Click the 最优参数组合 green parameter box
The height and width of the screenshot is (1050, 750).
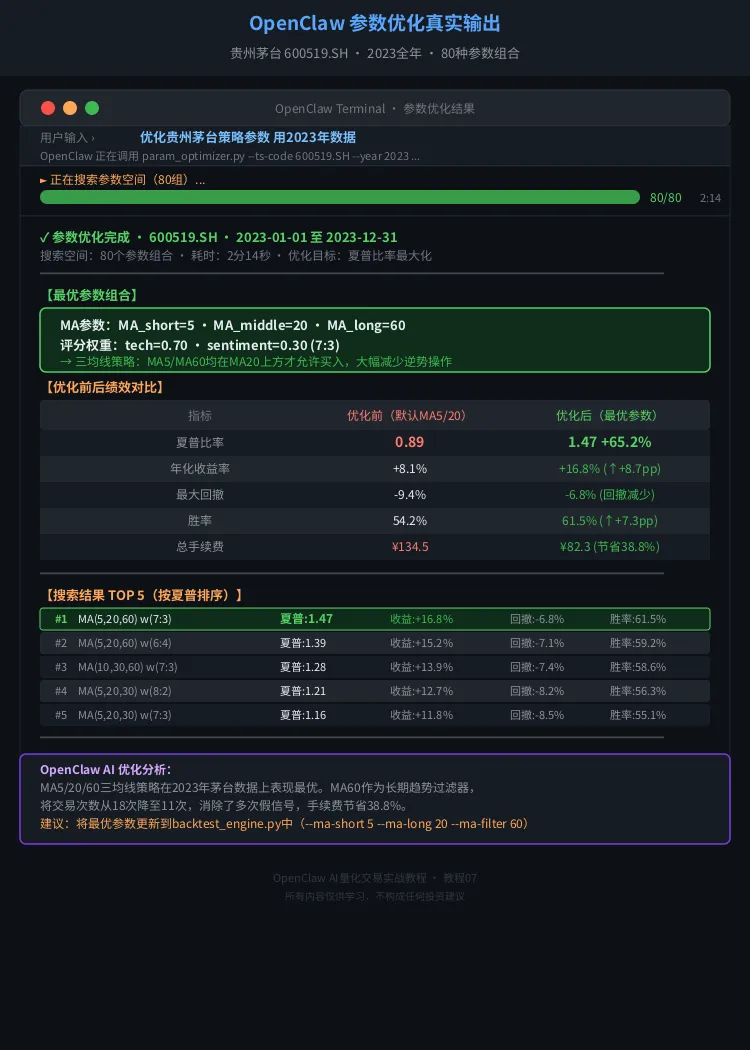[x=375, y=340]
